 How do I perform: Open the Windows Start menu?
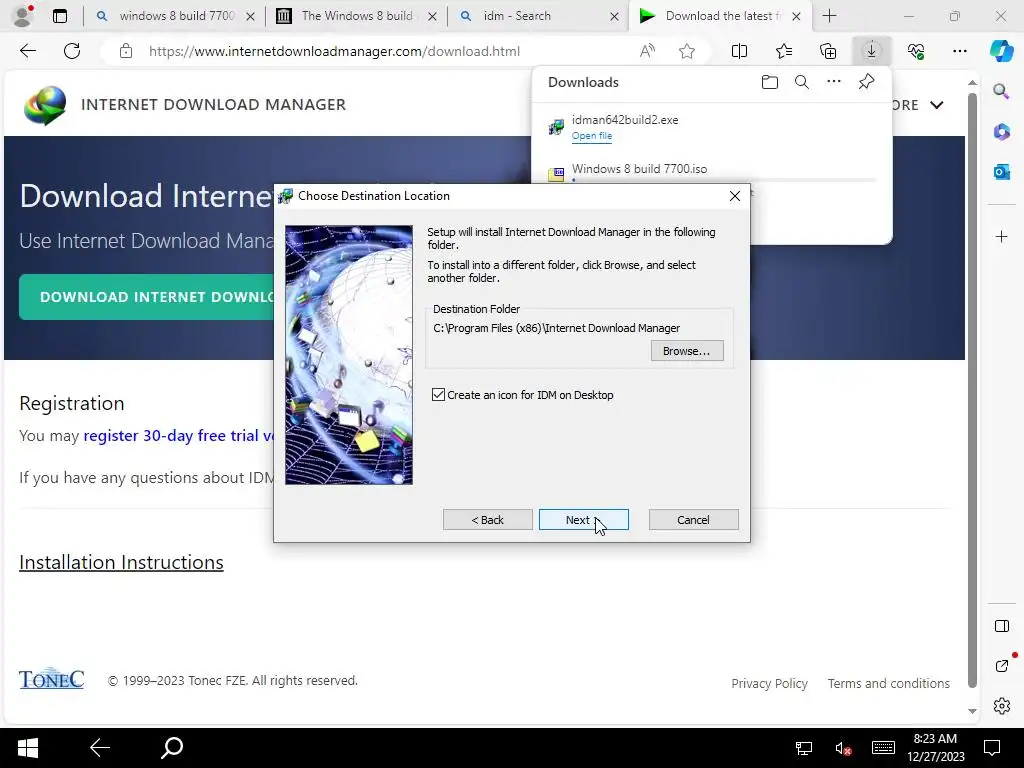(27, 747)
